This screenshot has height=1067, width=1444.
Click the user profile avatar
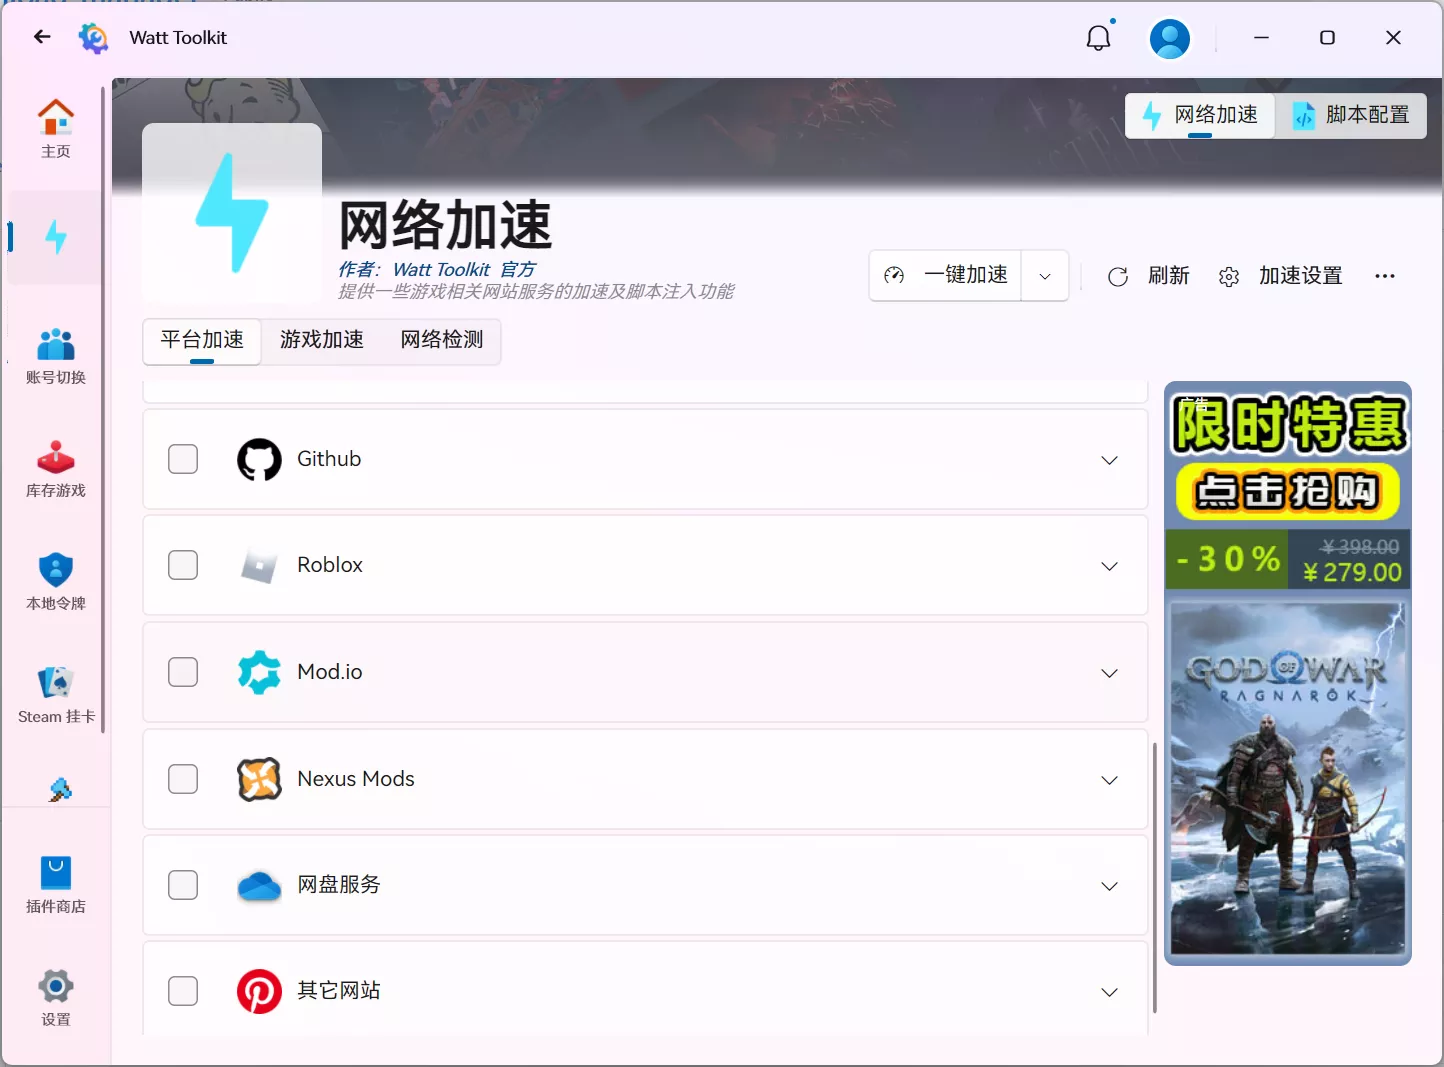pyautogui.click(x=1169, y=39)
